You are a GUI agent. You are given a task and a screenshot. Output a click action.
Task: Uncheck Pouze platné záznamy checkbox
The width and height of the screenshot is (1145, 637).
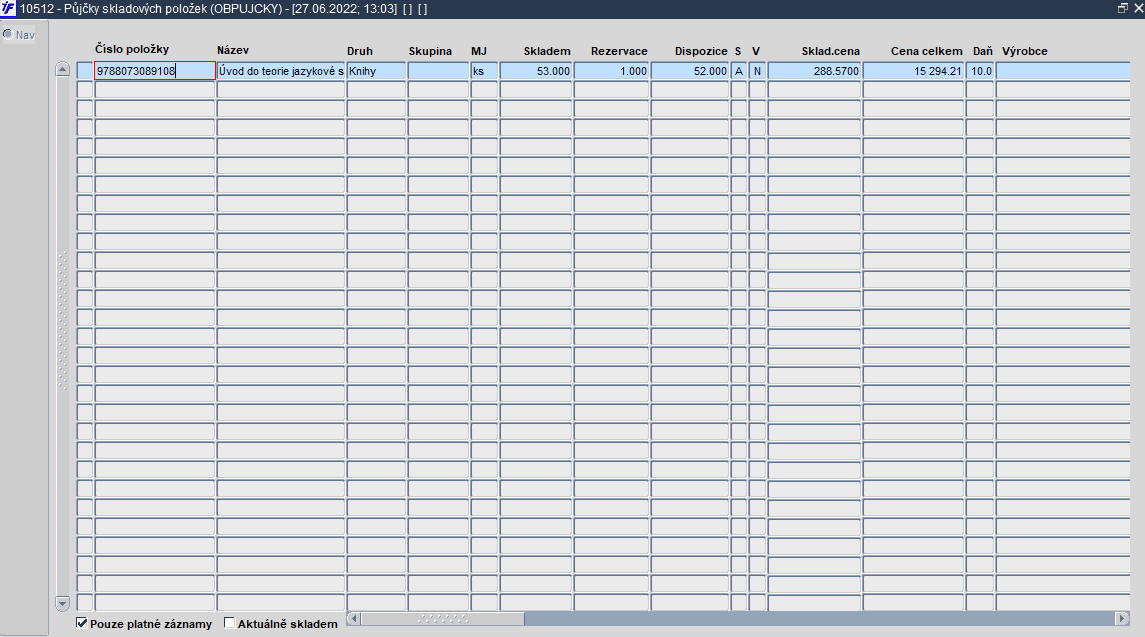82,623
